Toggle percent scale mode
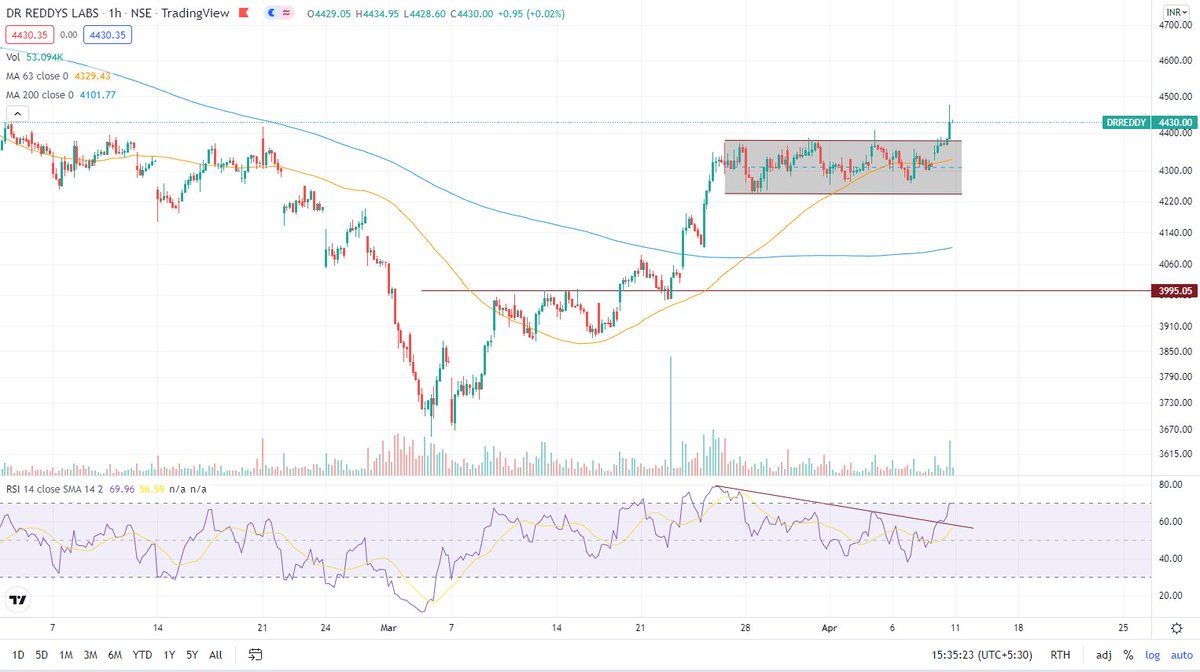Image resolution: width=1200 pixels, height=672 pixels. tap(1128, 655)
